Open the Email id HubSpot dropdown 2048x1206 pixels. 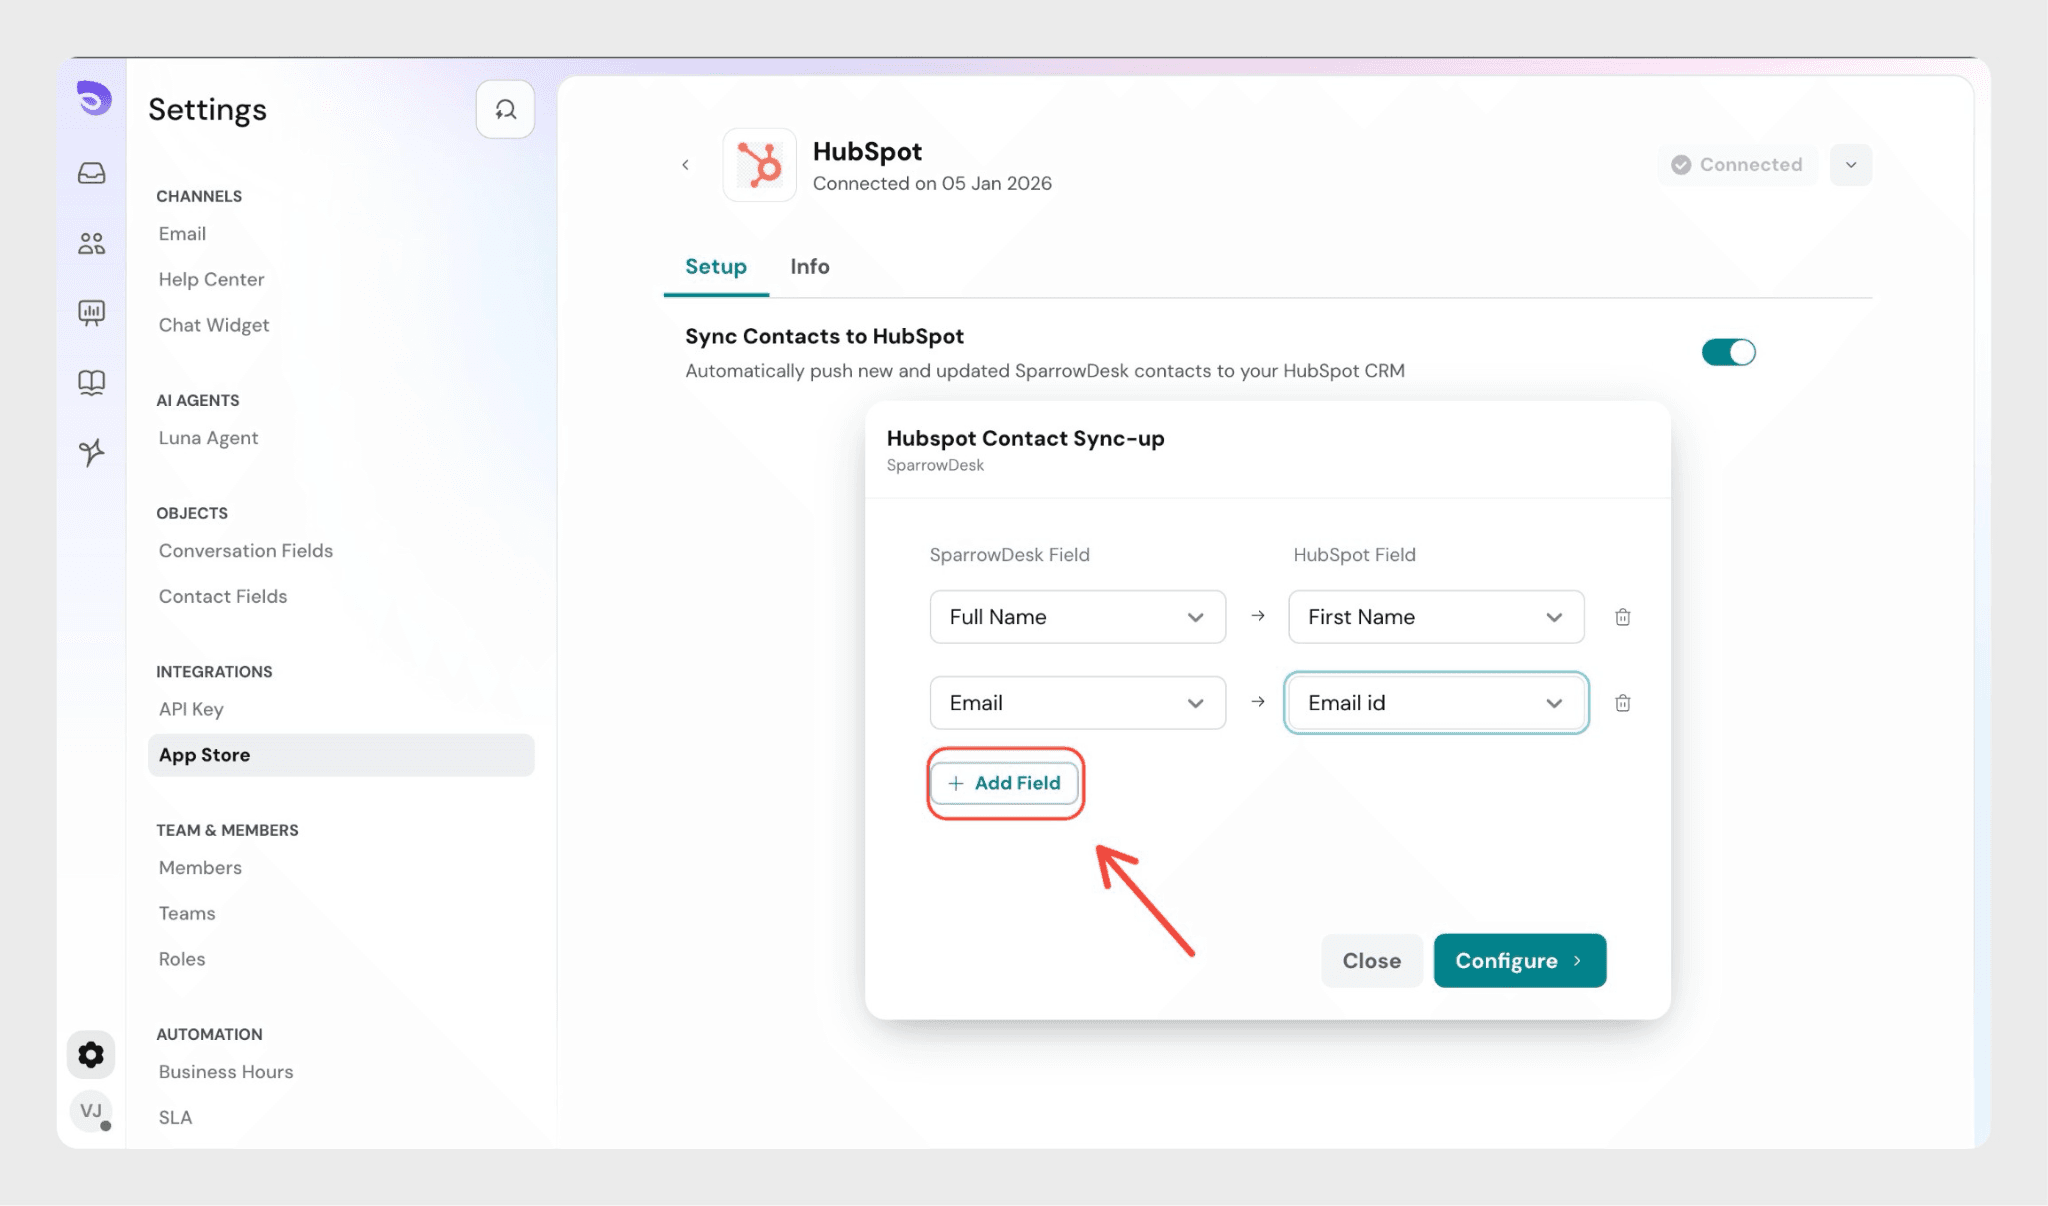pos(1435,703)
